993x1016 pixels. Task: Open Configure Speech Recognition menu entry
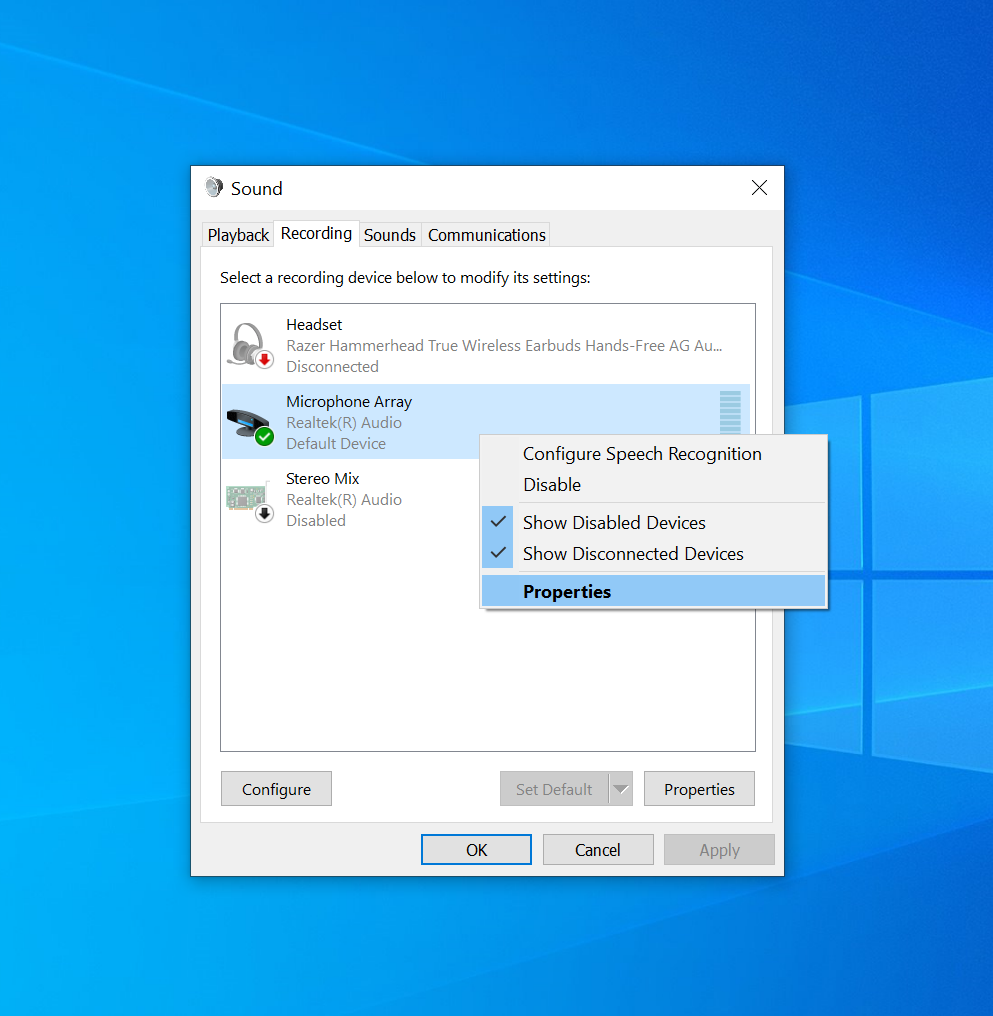641,454
